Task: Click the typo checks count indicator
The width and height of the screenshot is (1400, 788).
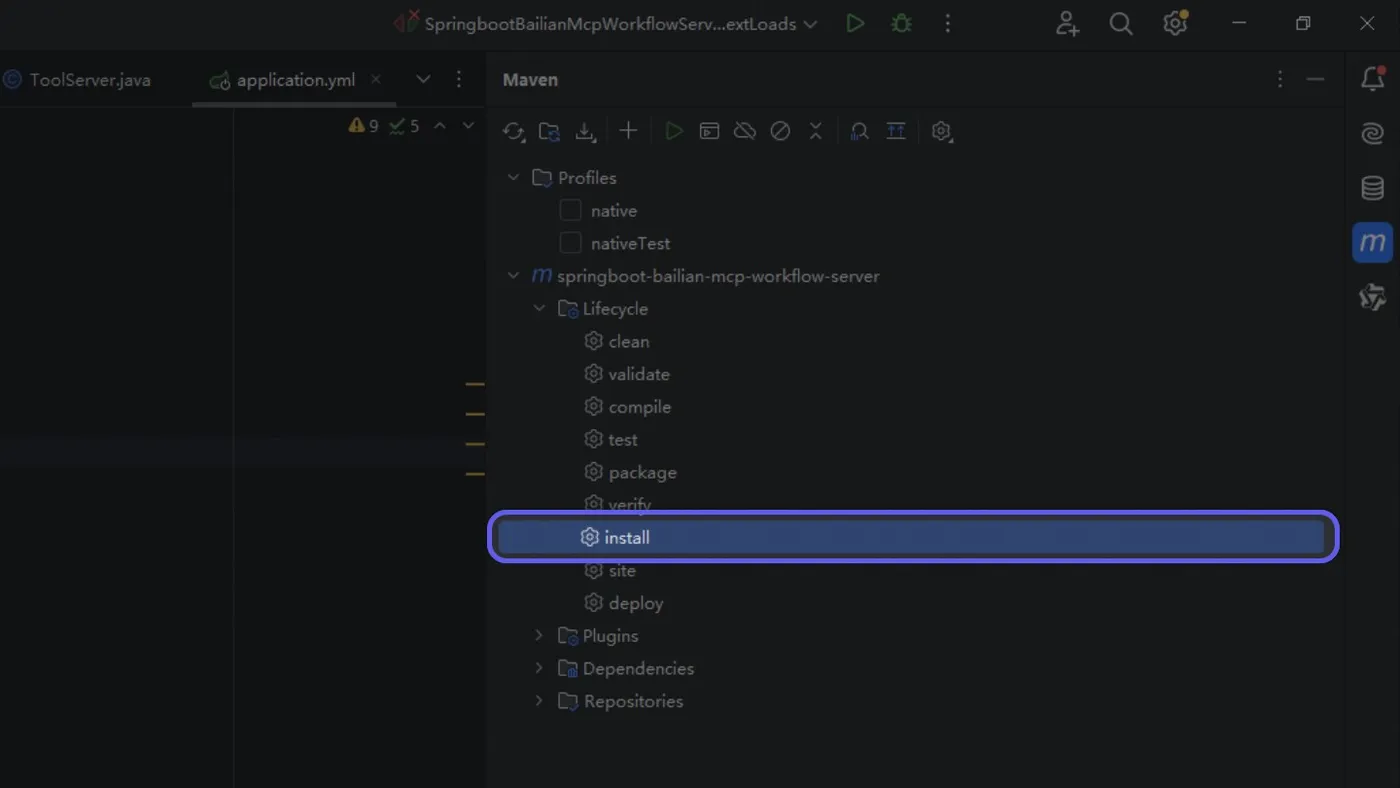Action: point(404,125)
